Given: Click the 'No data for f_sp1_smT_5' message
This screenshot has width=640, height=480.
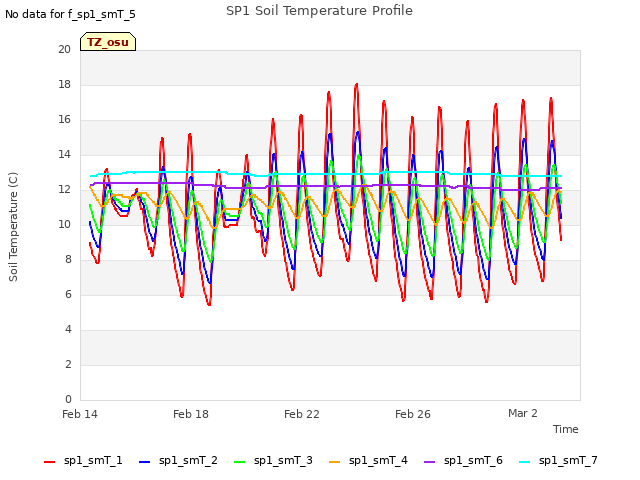Looking at the screenshot, I should tap(70, 15).
